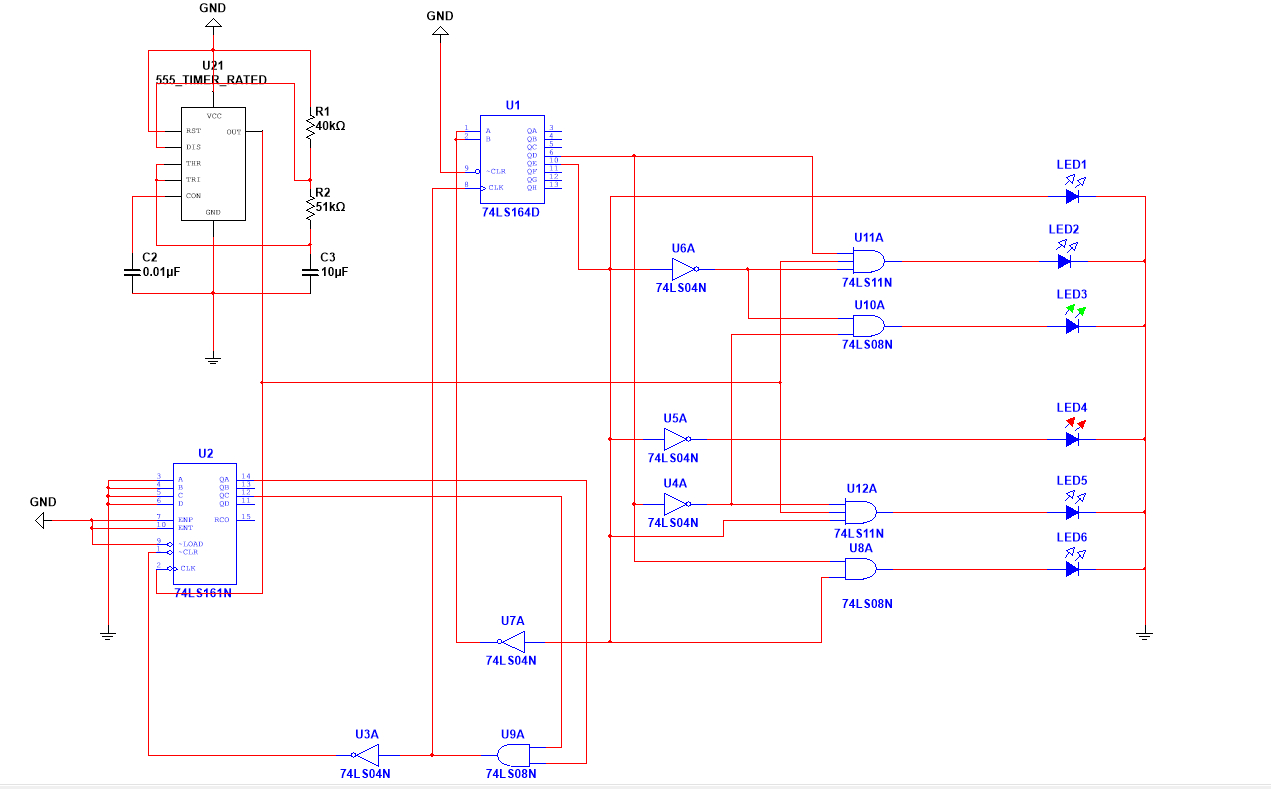
Task: Click the 0.01µF value text
Action: click(x=162, y=272)
